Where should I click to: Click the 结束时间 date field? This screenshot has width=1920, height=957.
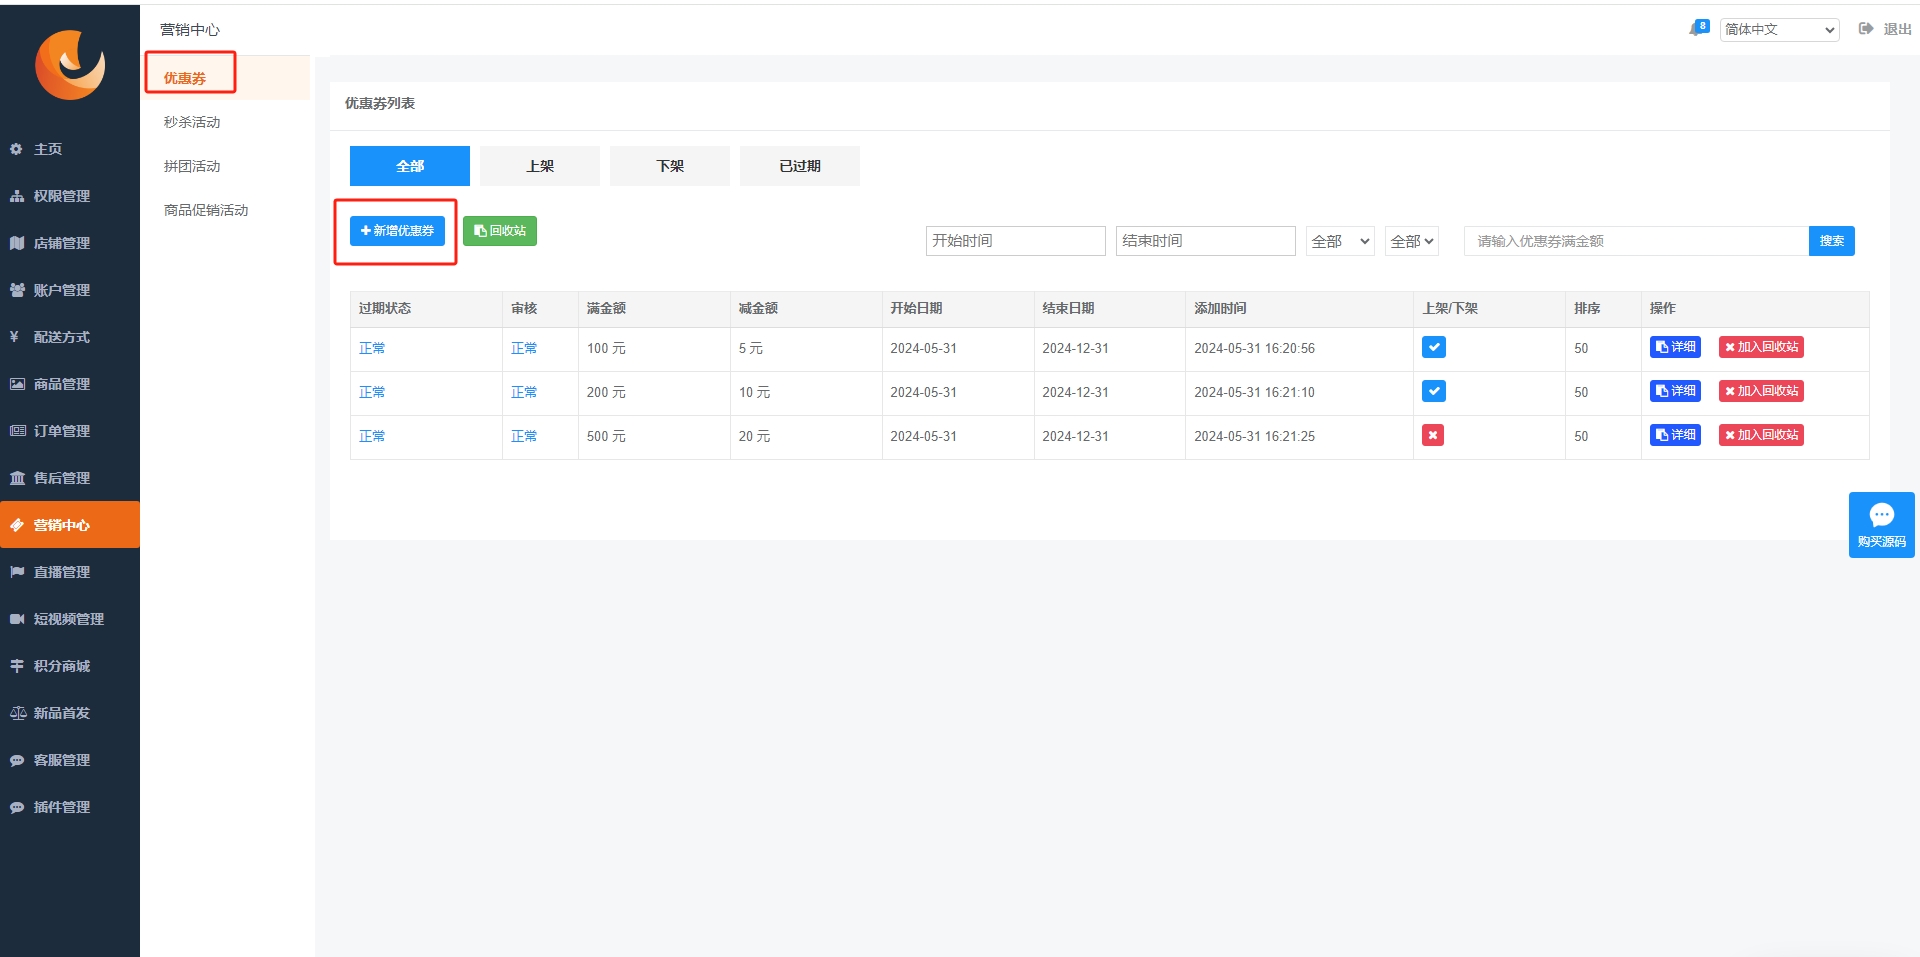(x=1205, y=241)
